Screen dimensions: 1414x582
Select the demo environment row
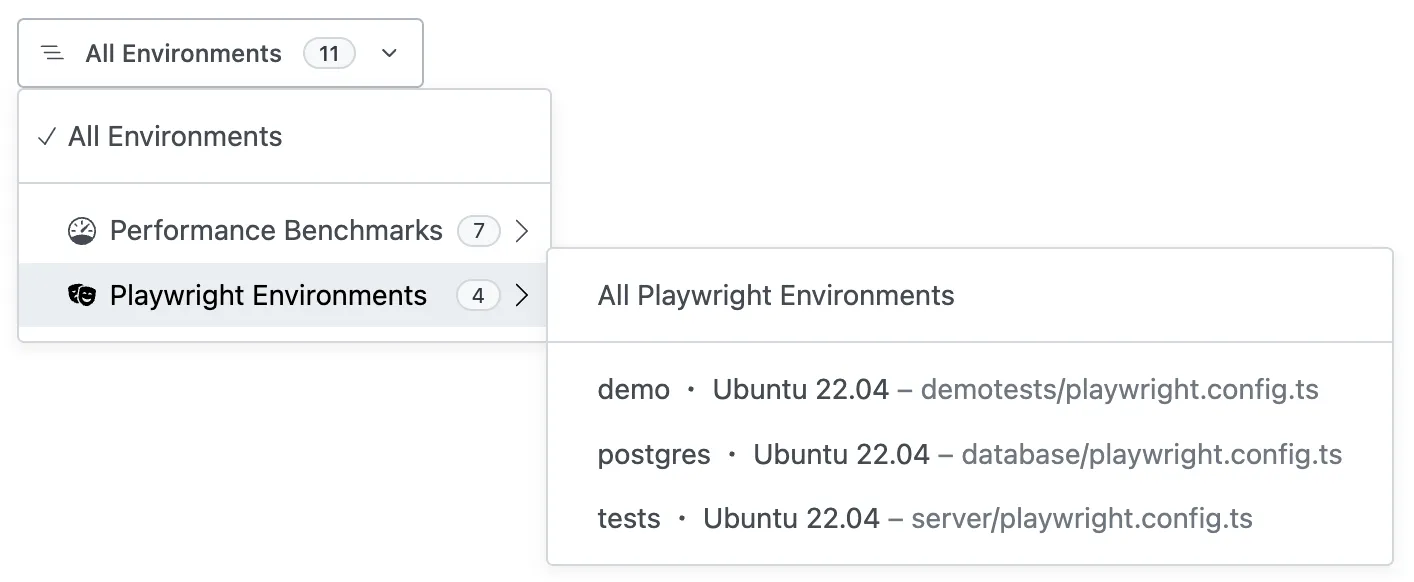633,389
